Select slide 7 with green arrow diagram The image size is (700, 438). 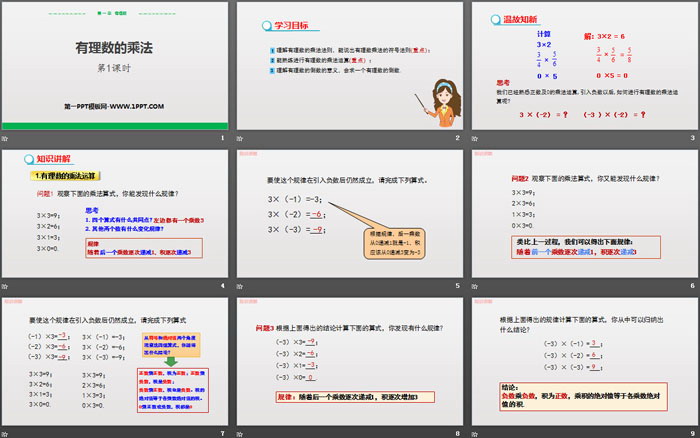coord(115,361)
